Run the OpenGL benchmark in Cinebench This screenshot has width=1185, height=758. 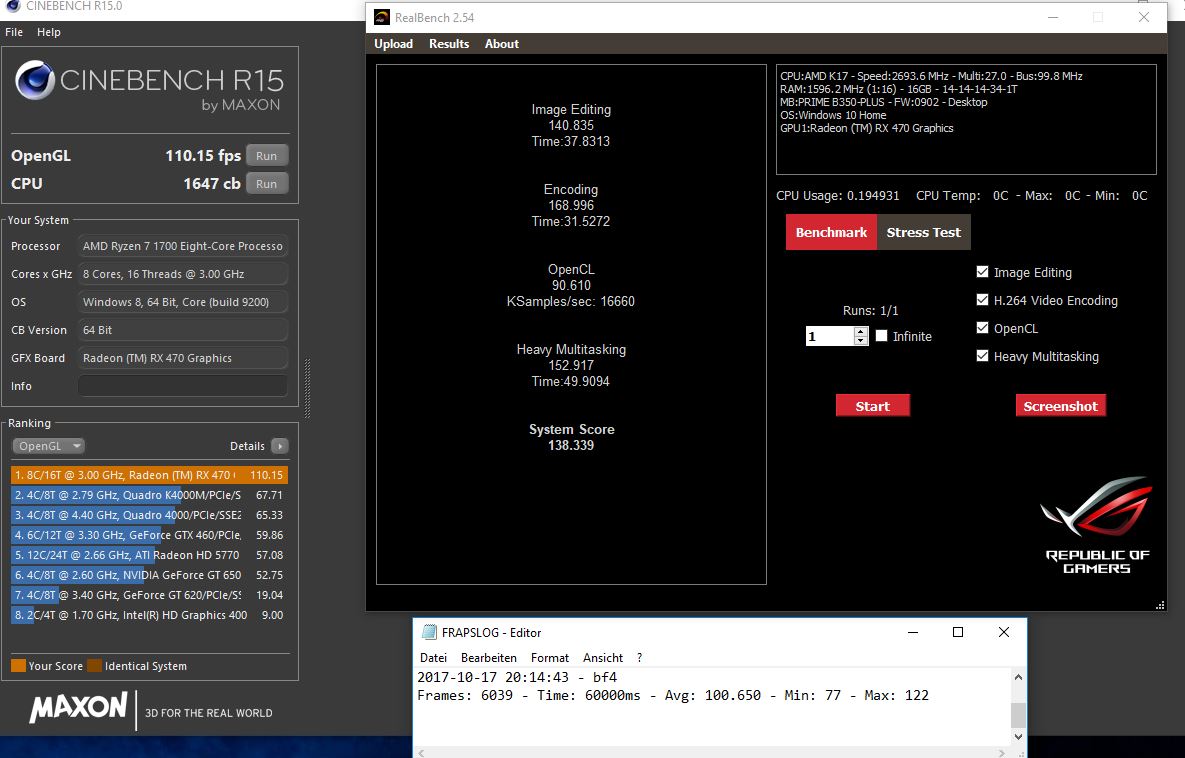tap(267, 156)
